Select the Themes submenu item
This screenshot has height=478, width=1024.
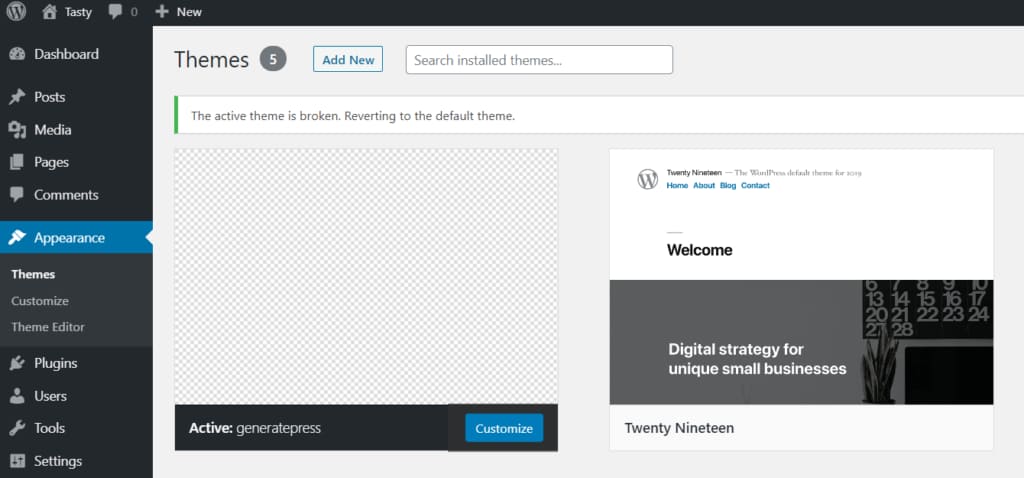point(33,274)
